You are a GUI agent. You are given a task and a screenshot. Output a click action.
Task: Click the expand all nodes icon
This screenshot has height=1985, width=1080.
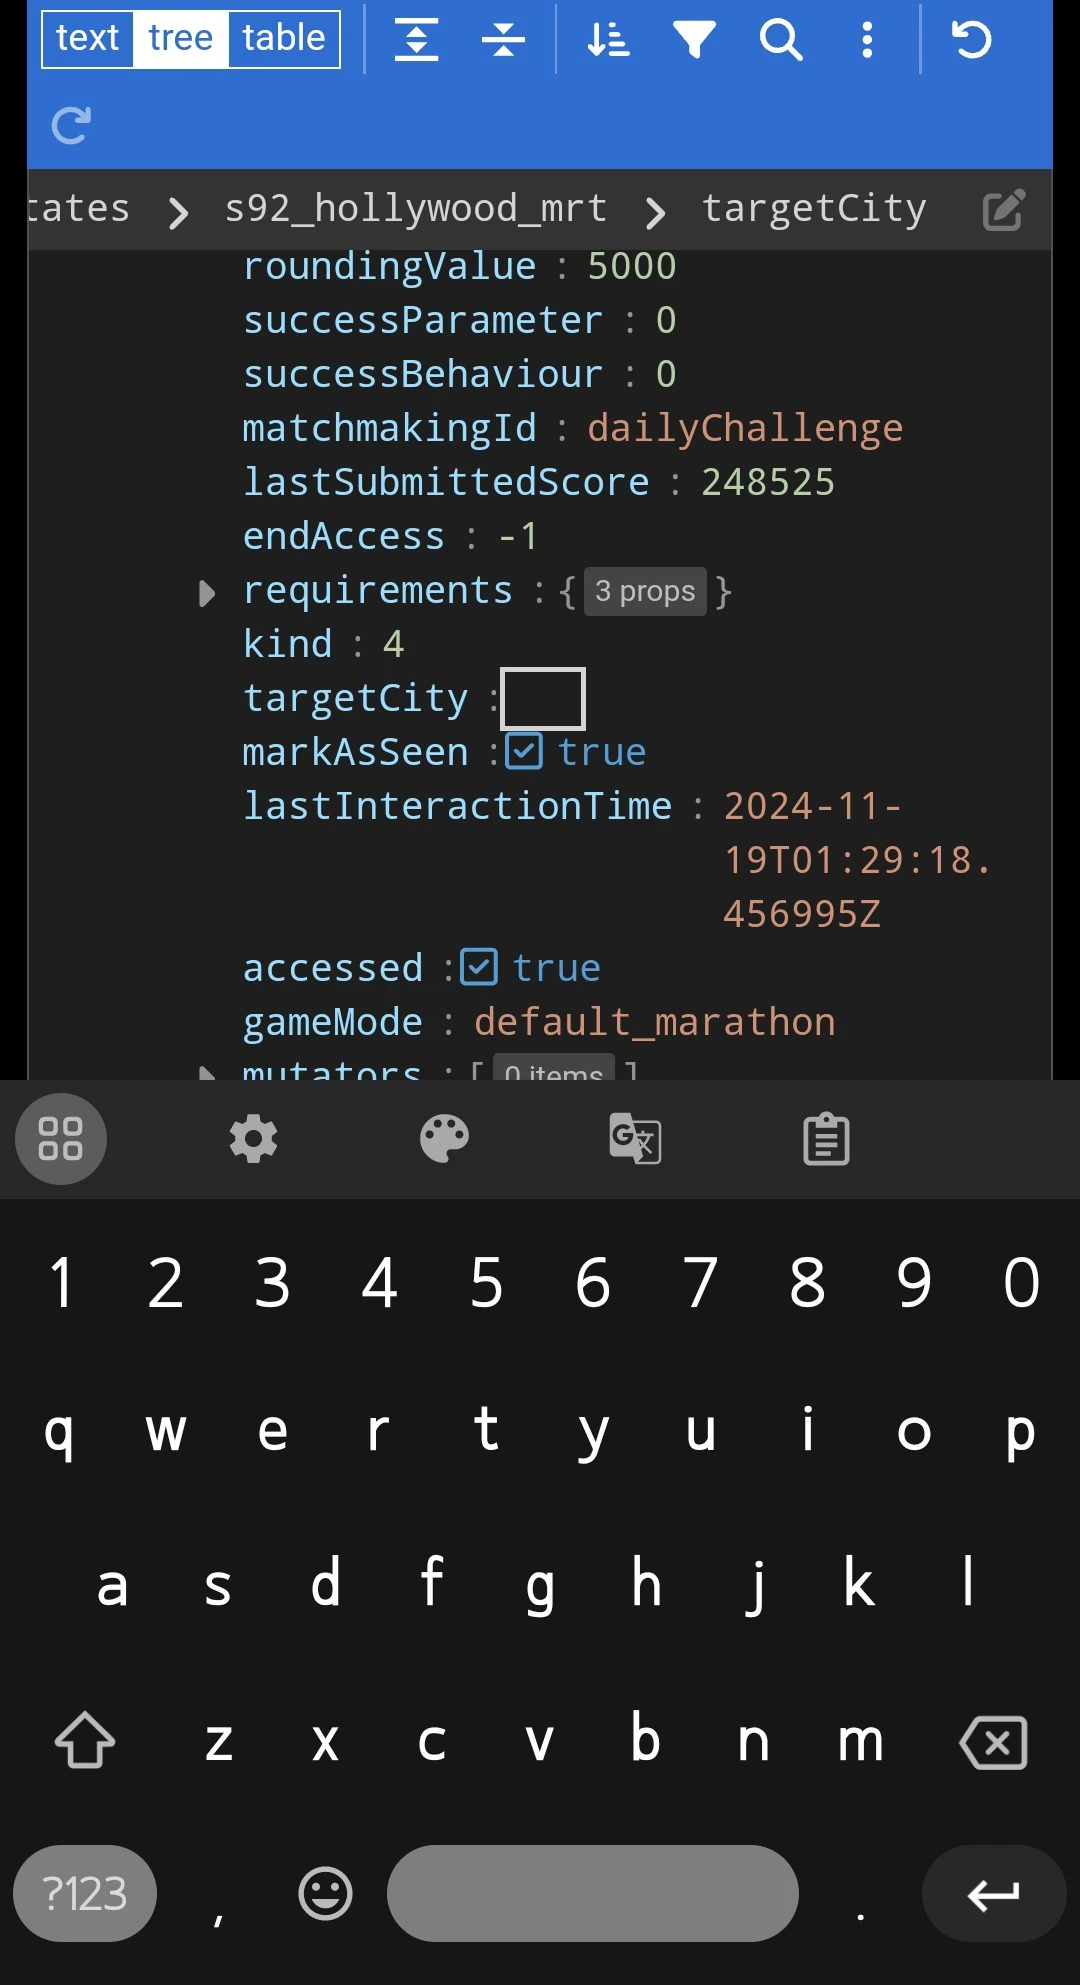pos(416,40)
